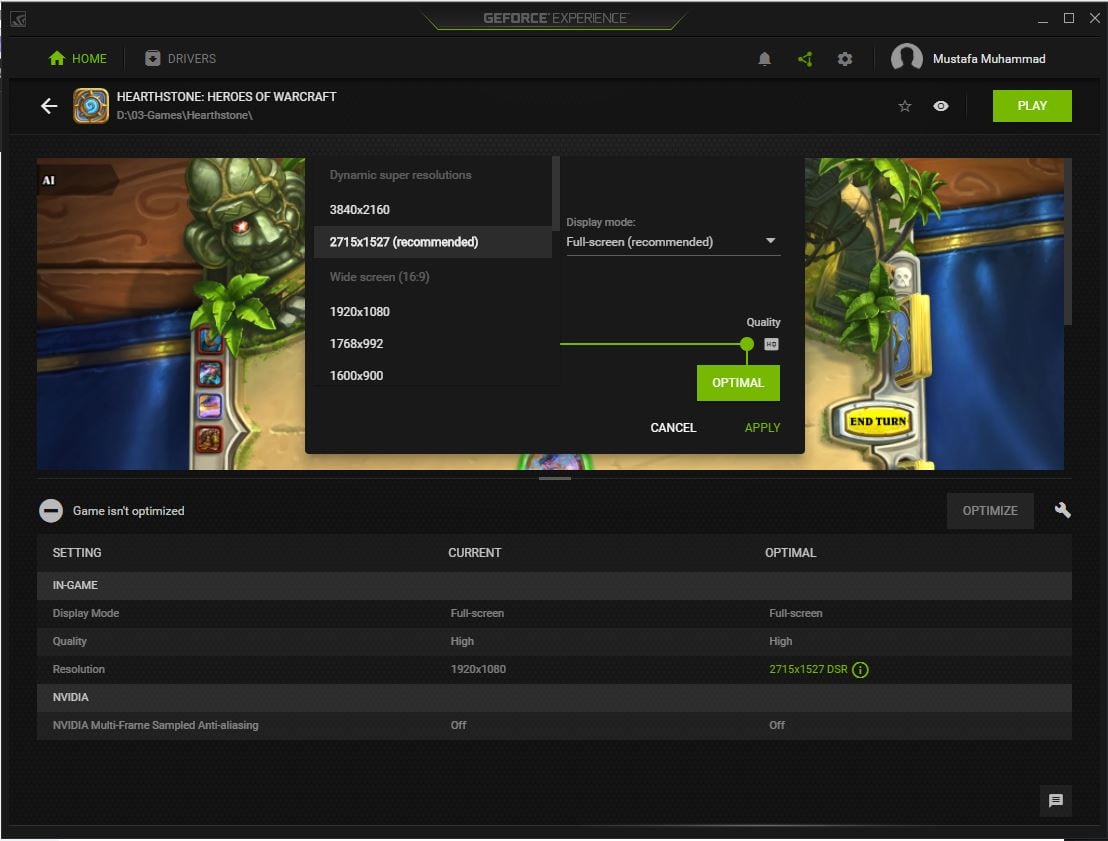The image size is (1108, 841).
Task: Apply the custom settings
Action: 762,428
